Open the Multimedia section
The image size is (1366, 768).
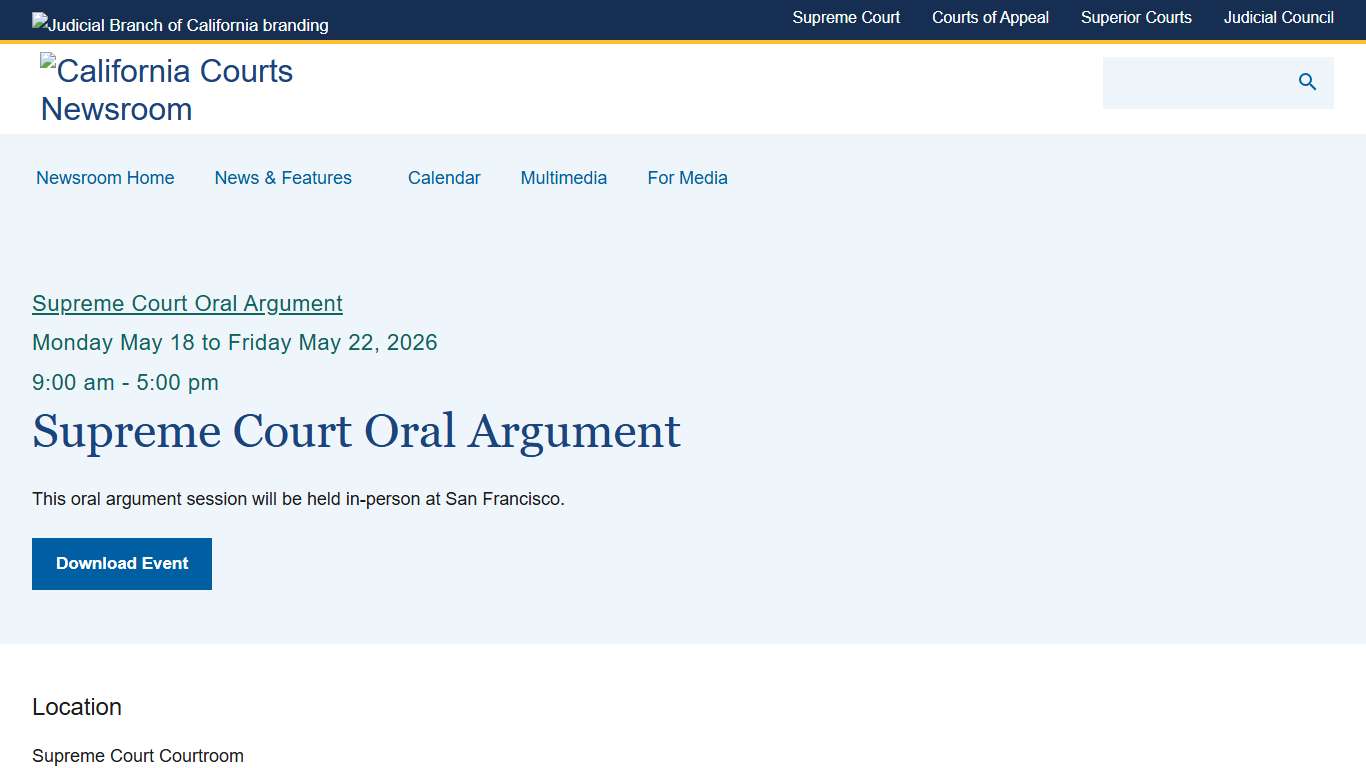[x=563, y=178]
